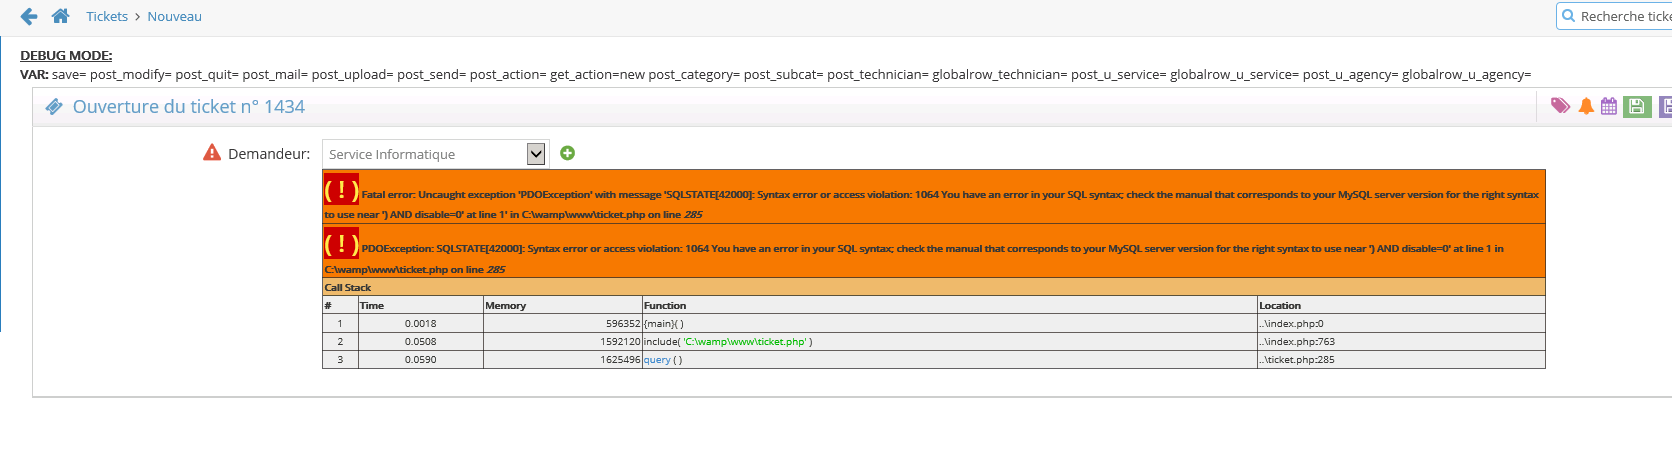The height and width of the screenshot is (455, 1672).
Task: Click the memory value 596352
Action: point(623,324)
